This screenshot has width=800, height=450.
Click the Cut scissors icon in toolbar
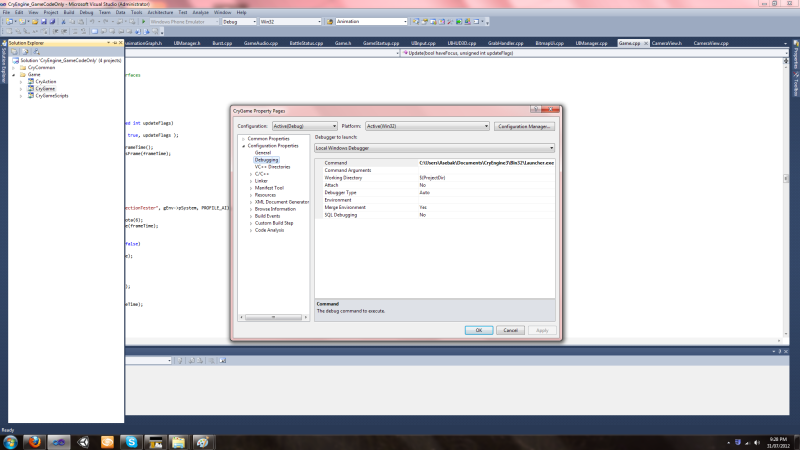coord(64,22)
